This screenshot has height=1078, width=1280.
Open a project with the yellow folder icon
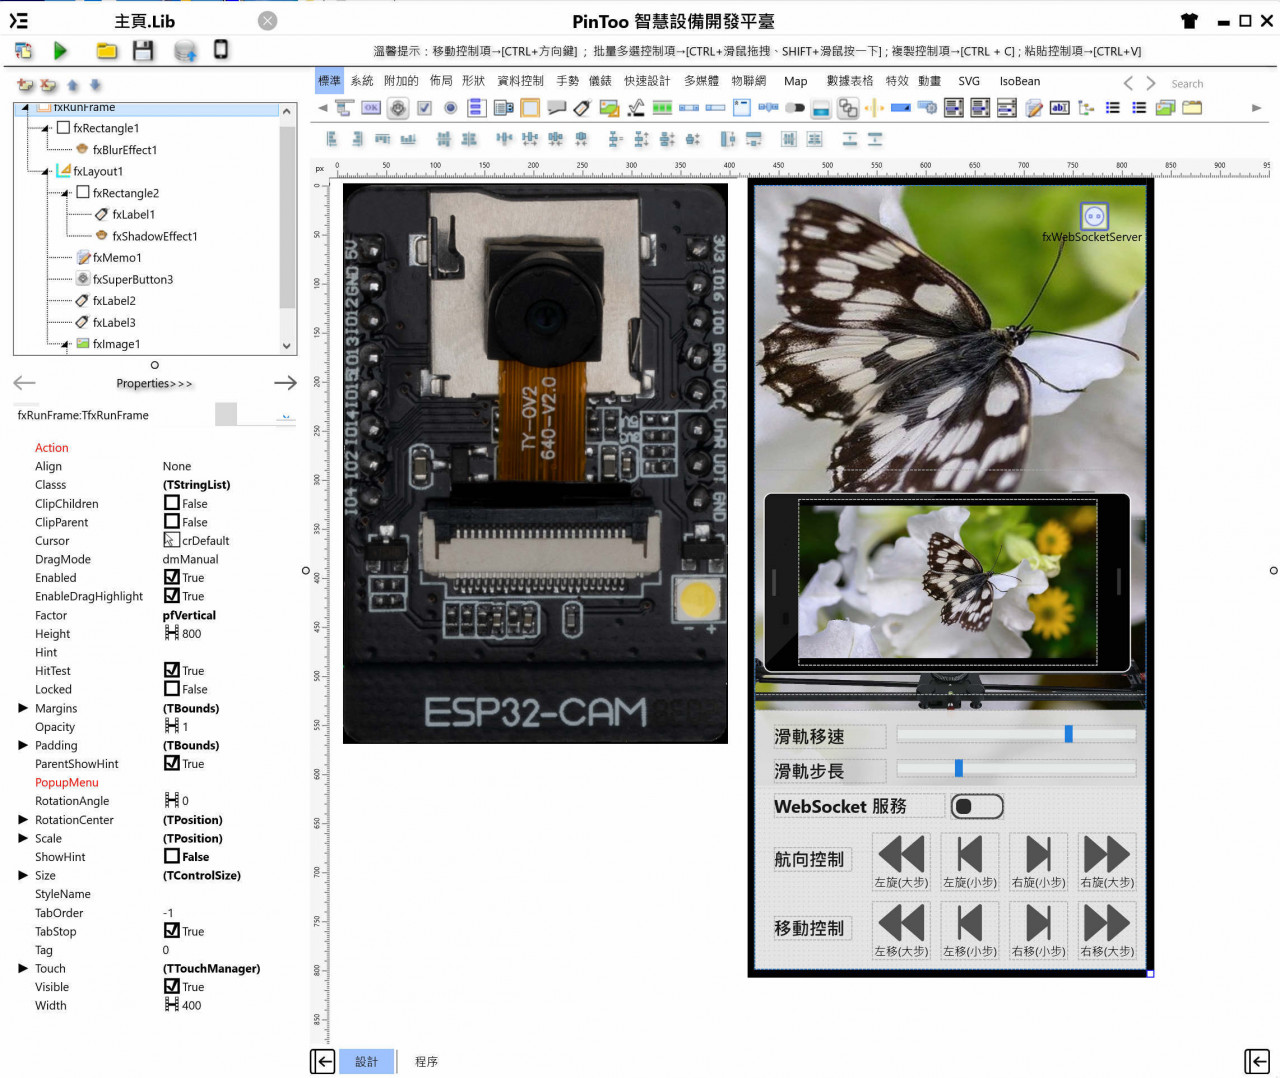107,50
